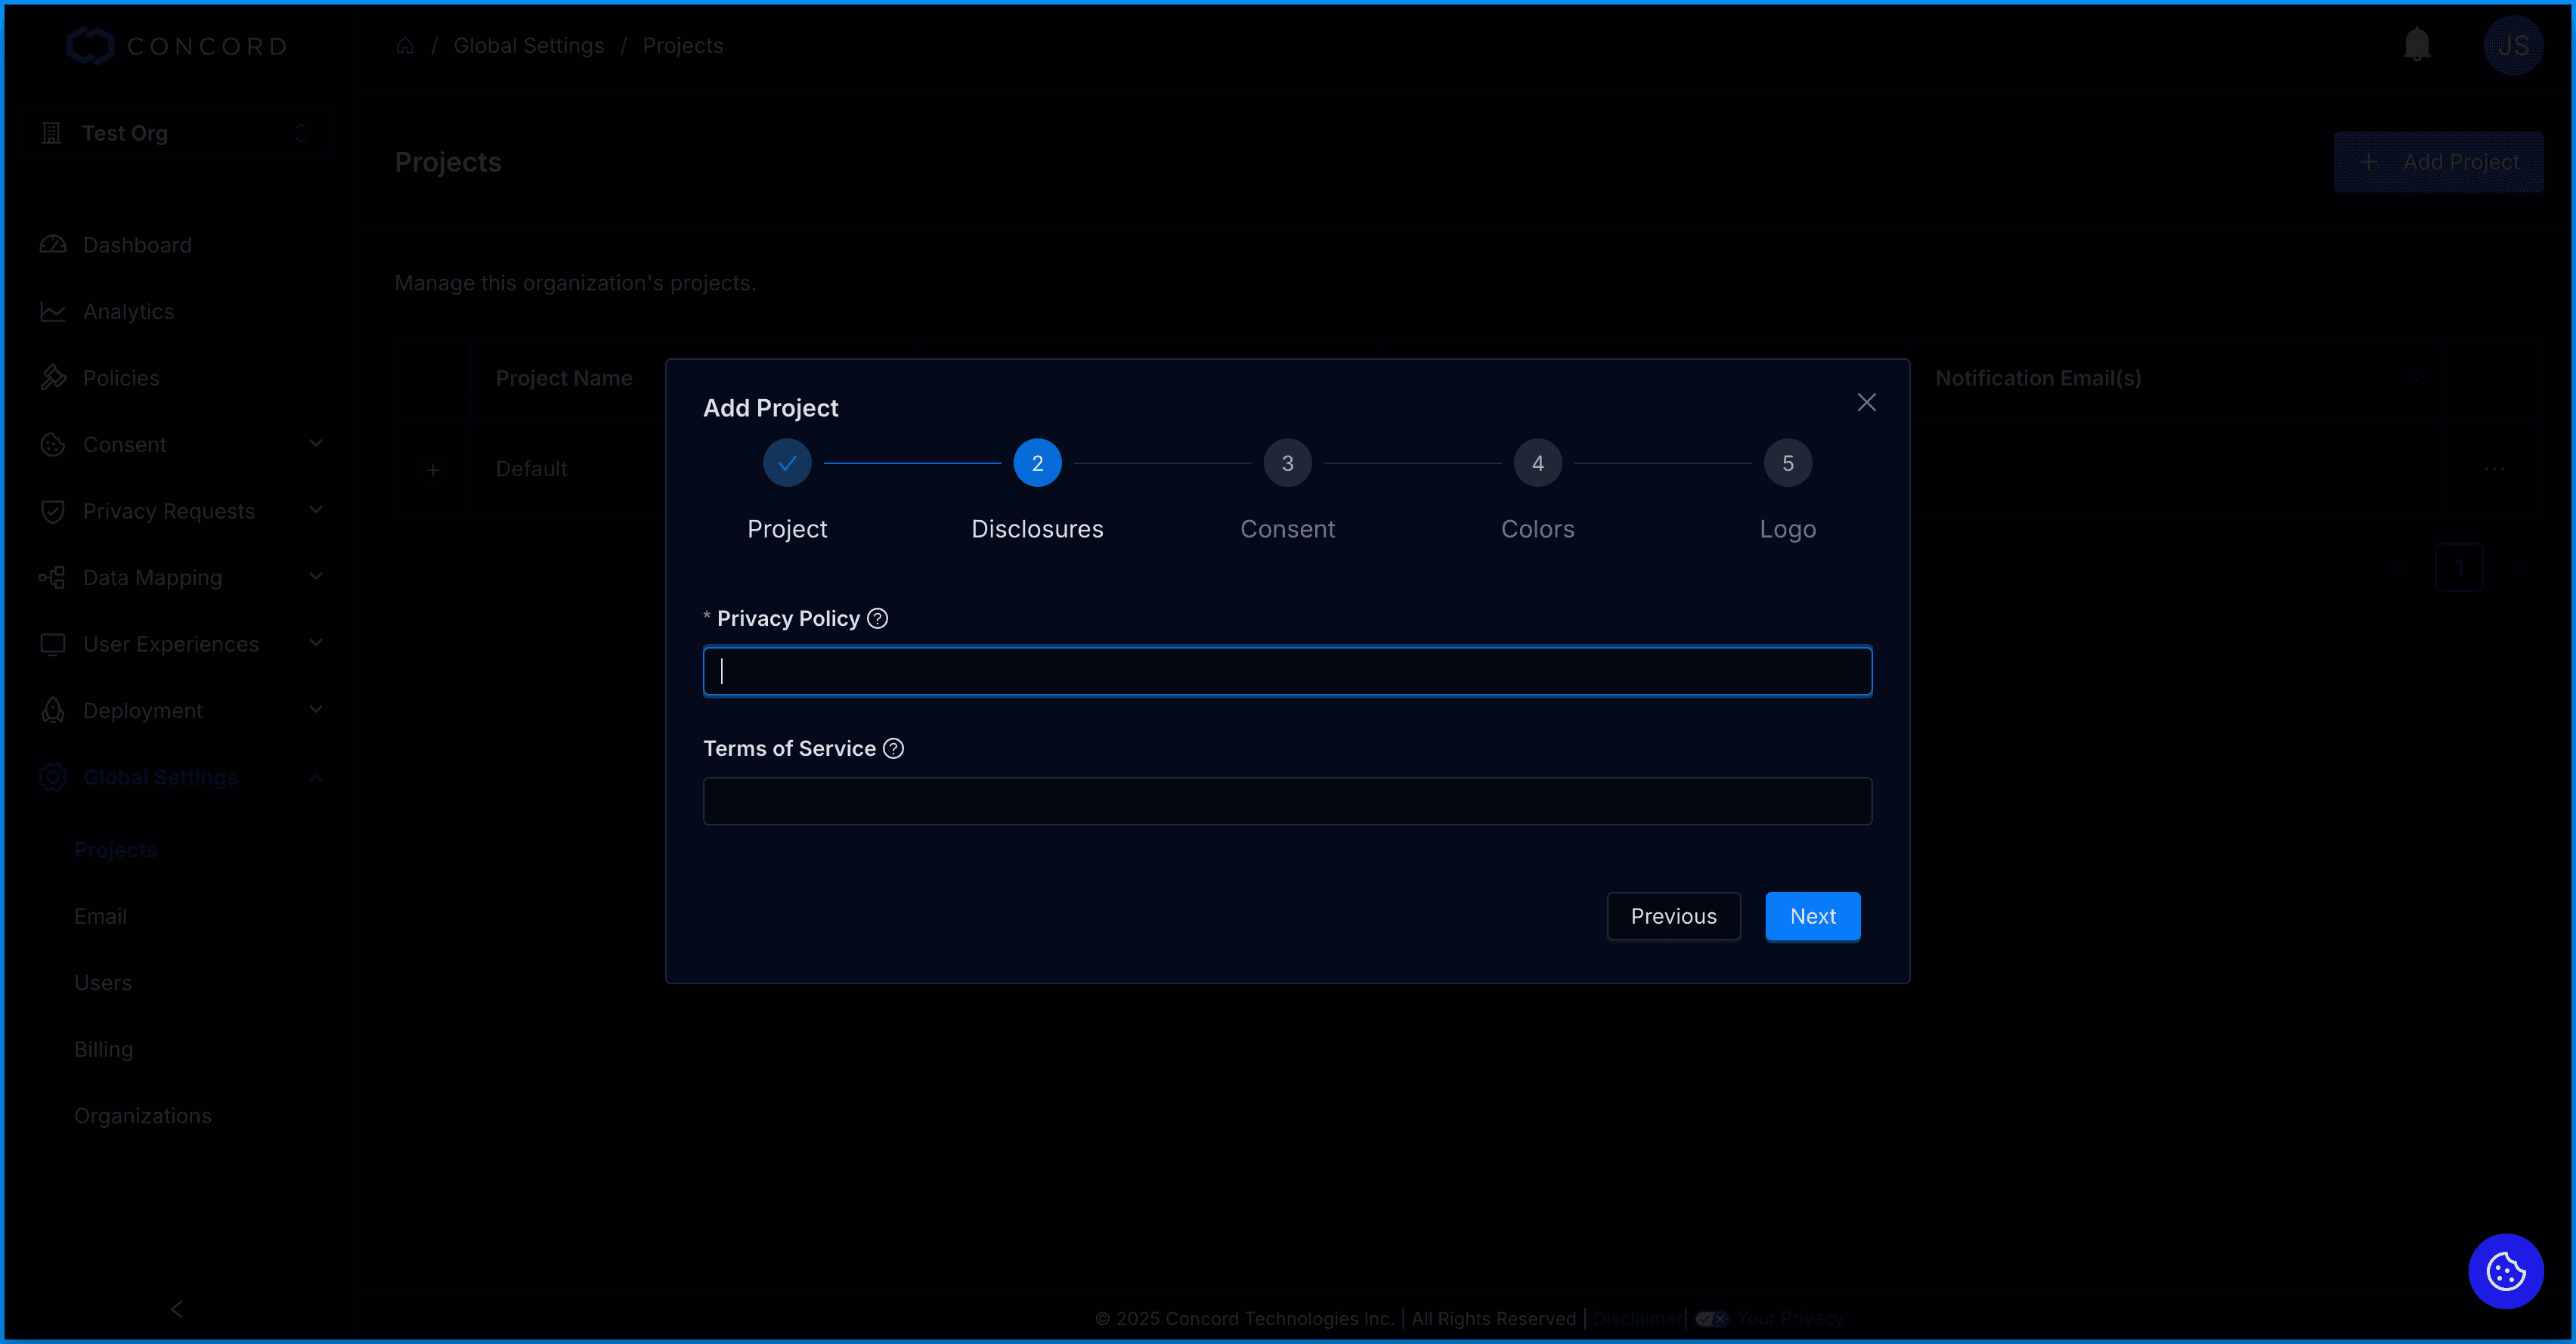2576x1344 pixels.
Task: Focus the Terms of Service input field
Action: 1287,801
